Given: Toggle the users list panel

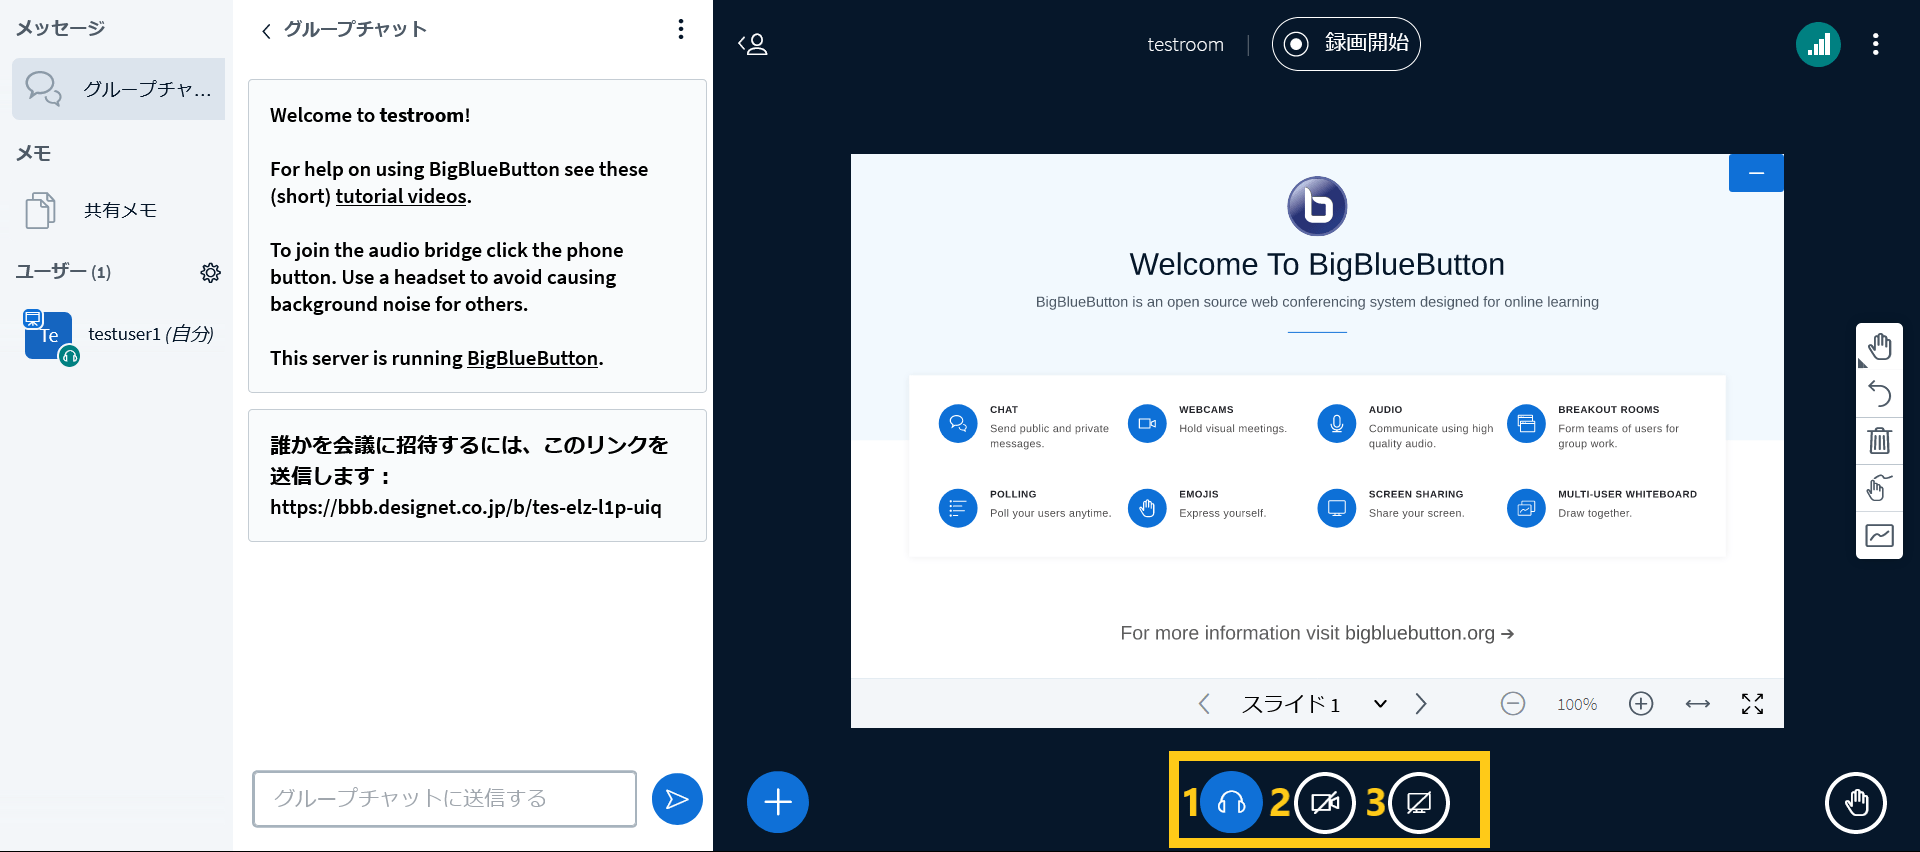Looking at the screenshot, I should pos(753,44).
